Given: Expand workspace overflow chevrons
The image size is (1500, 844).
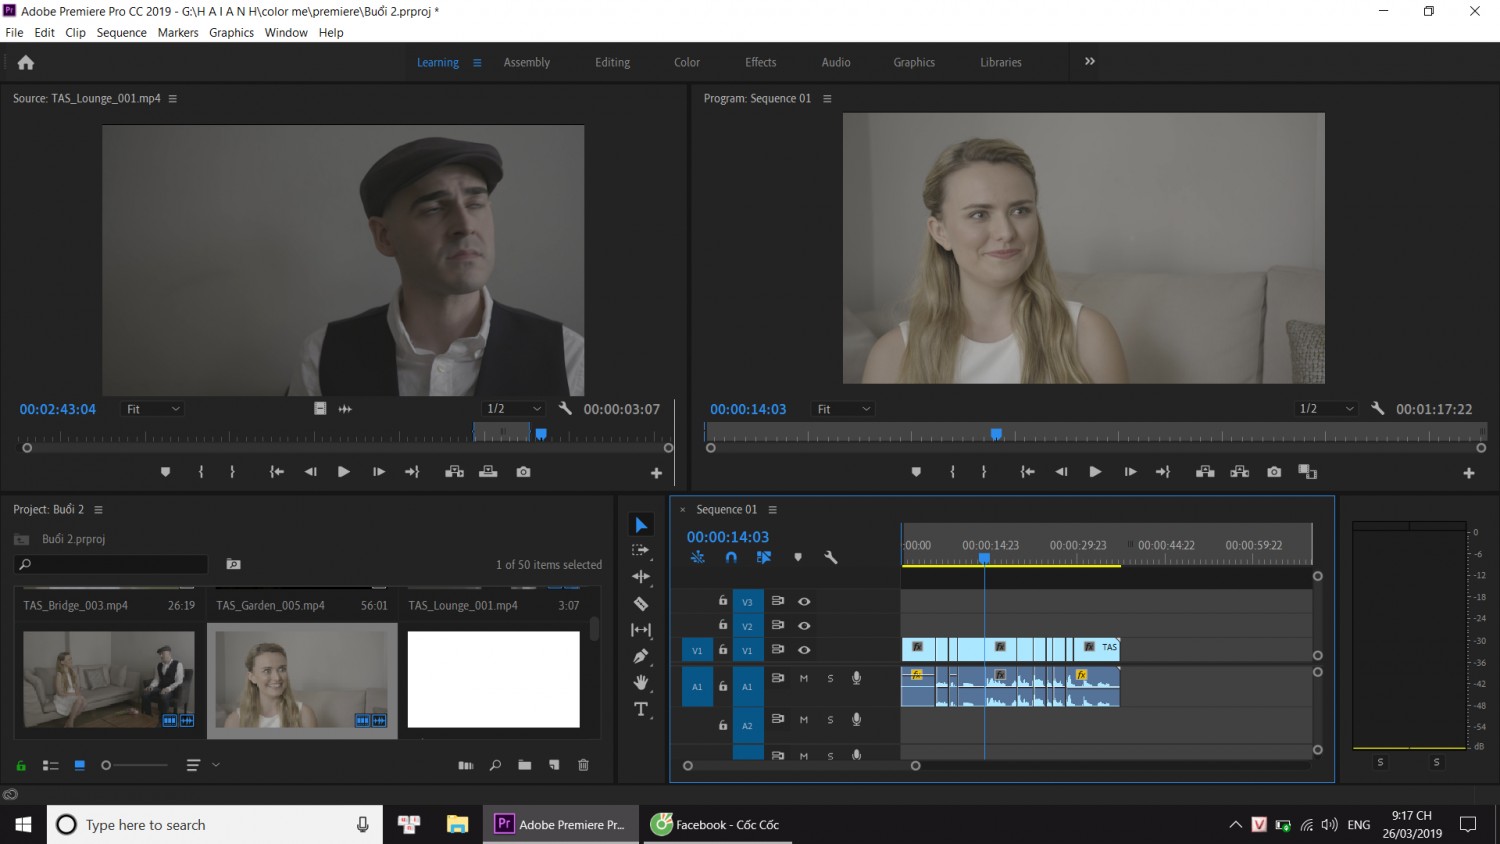Looking at the screenshot, I should coord(1090,61).
